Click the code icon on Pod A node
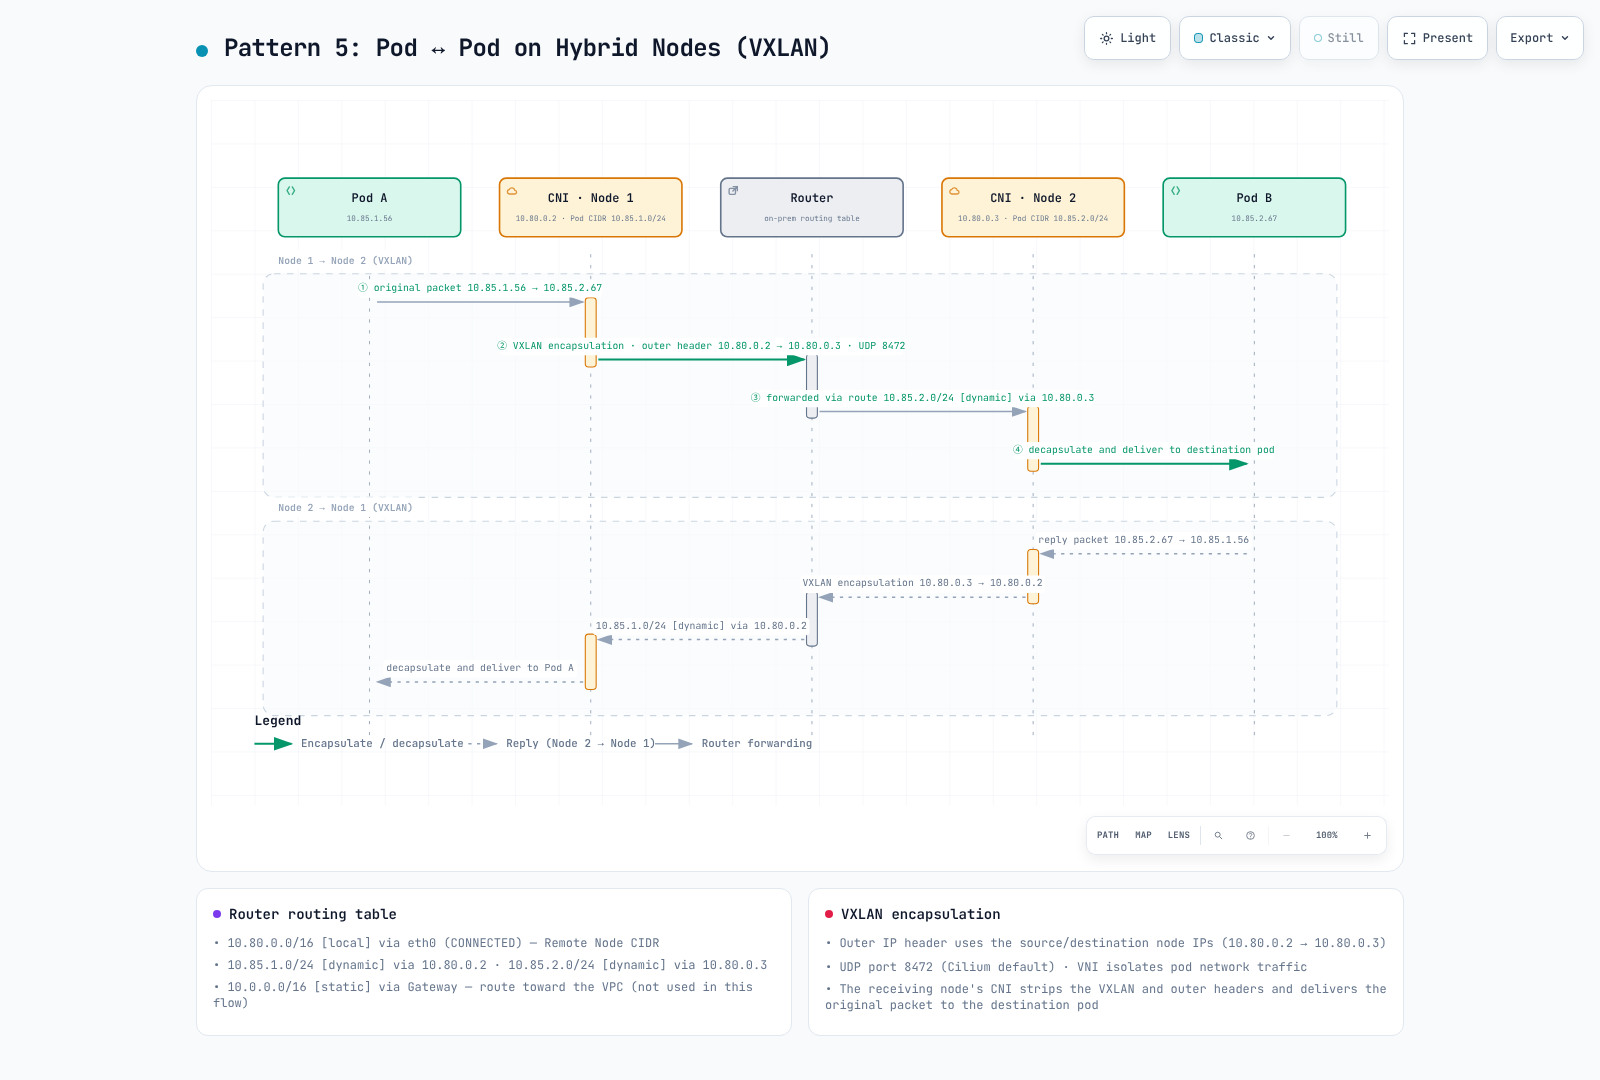The height and width of the screenshot is (1080, 1600). [x=291, y=190]
